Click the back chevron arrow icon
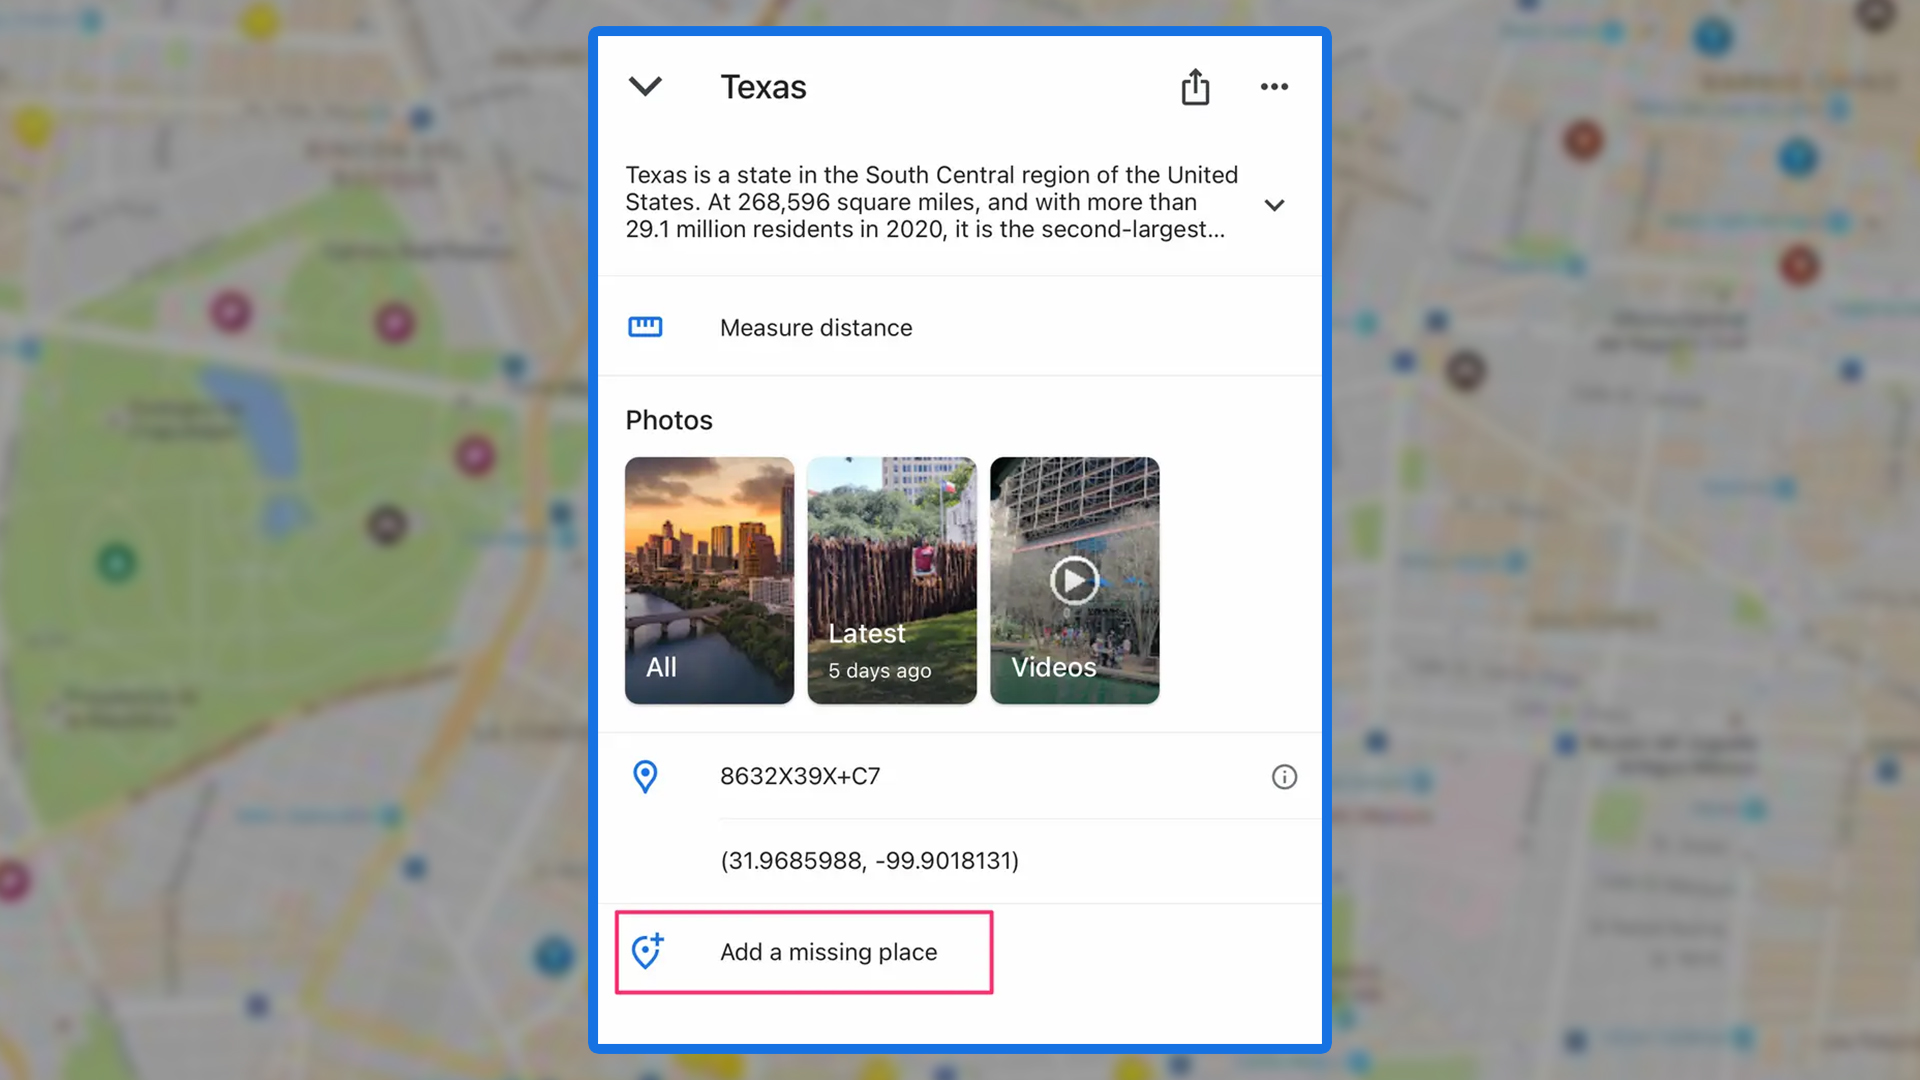The height and width of the screenshot is (1080, 1920). click(645, 87)
